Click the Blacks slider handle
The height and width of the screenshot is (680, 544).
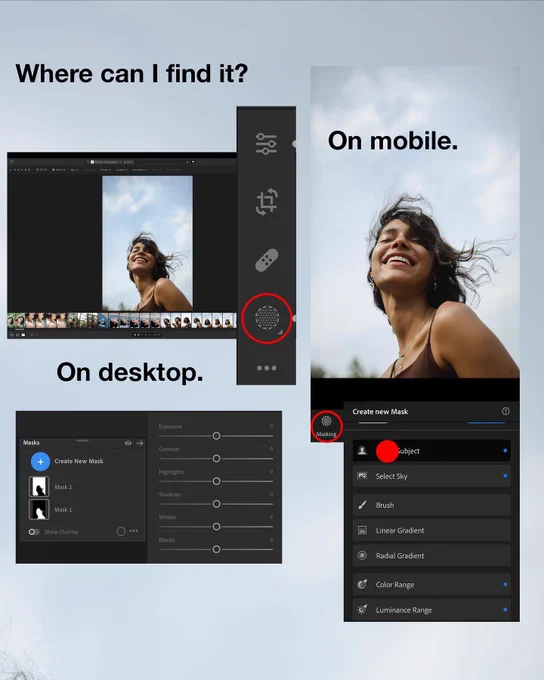point(216,549)
